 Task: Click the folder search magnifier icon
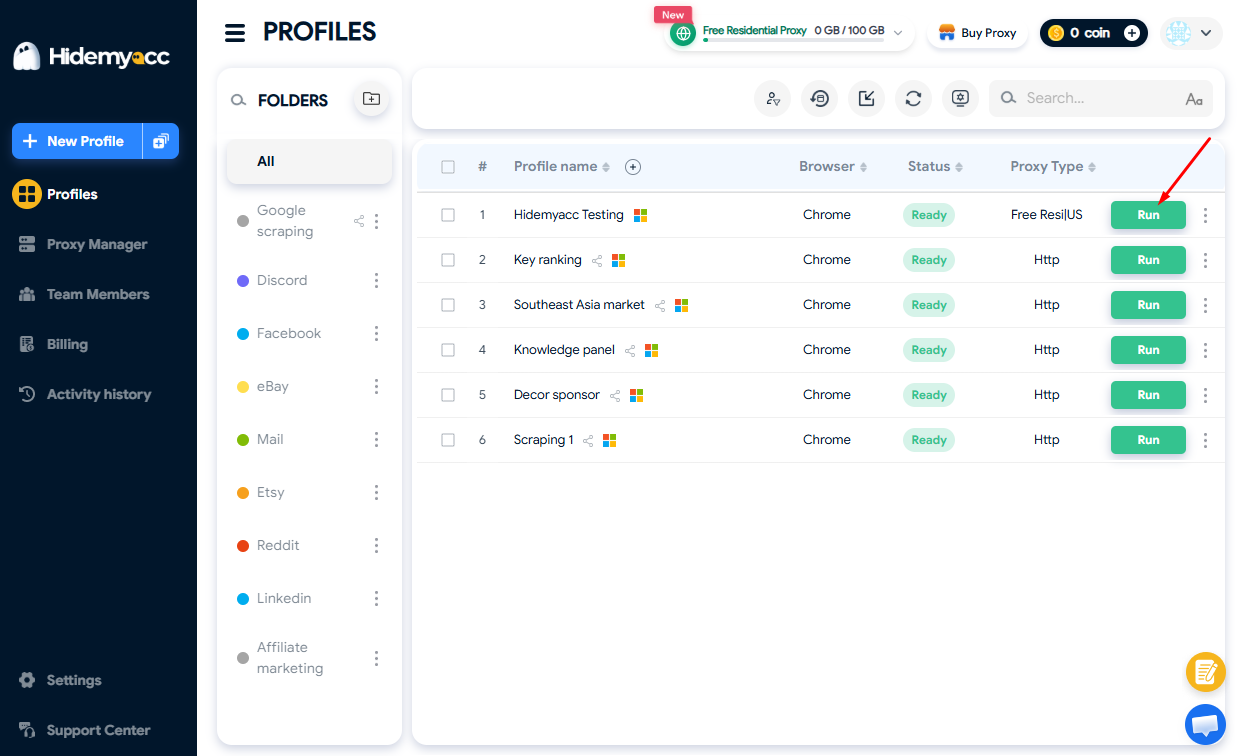click(238, 100)
